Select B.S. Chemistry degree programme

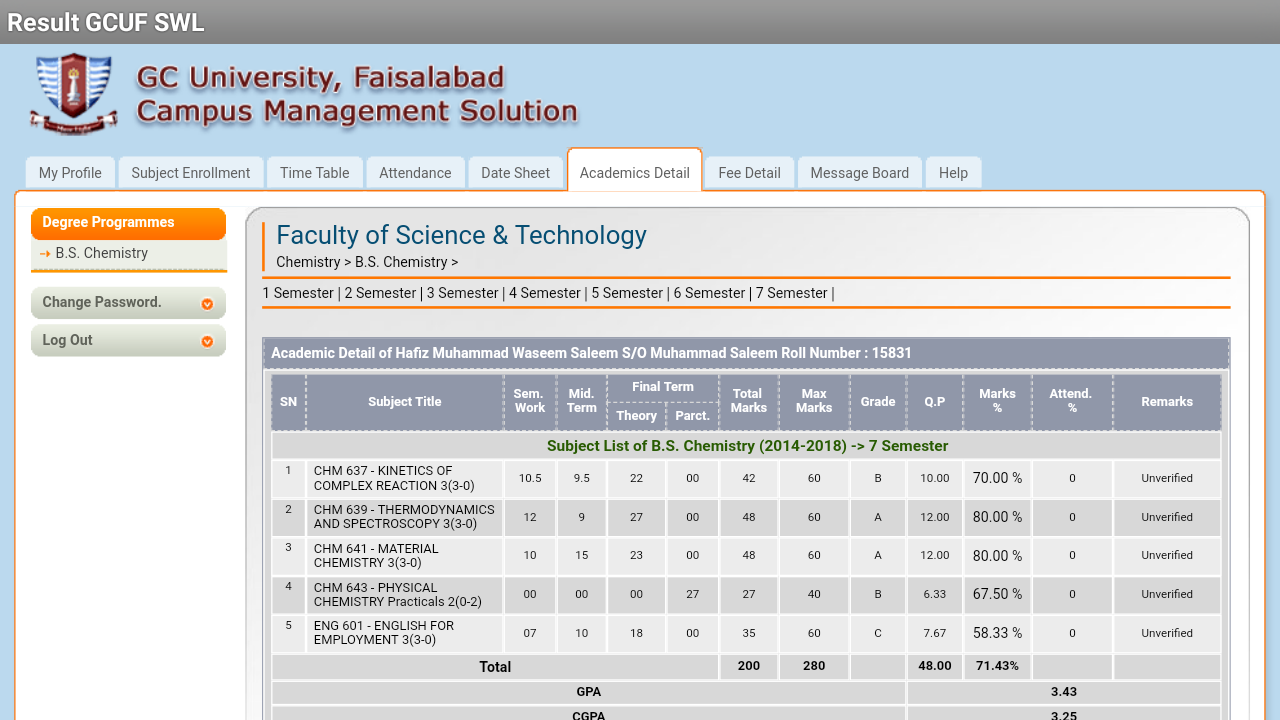[102, 254]
